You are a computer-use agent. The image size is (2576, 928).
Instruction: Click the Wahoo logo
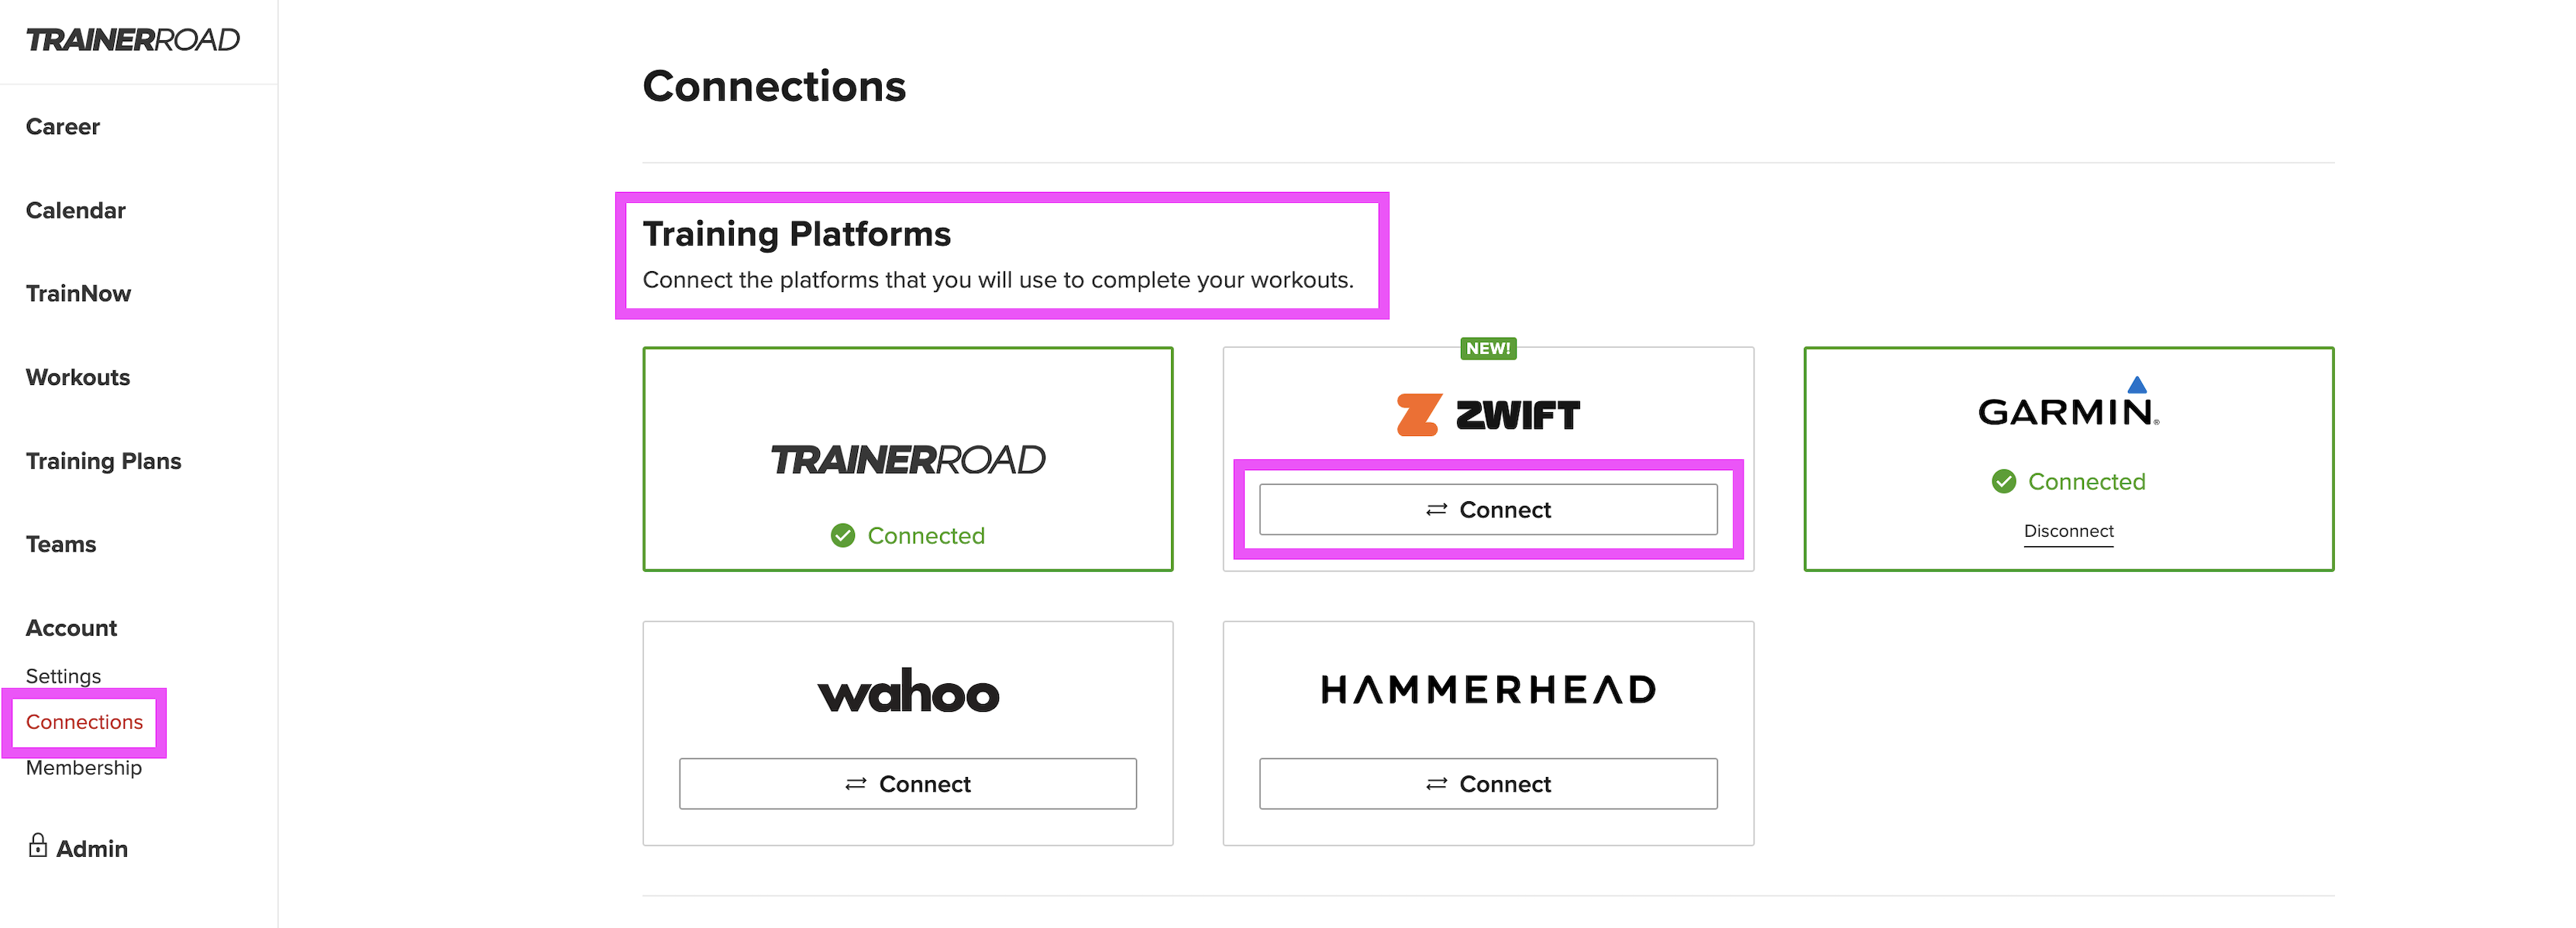[x=908, y=691]
